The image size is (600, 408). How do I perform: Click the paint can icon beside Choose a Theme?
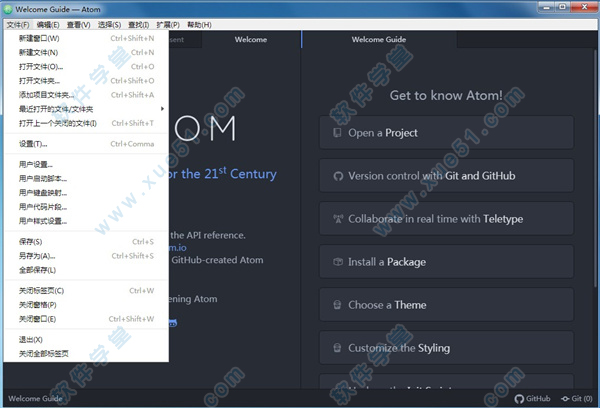(x=337, y=305)
